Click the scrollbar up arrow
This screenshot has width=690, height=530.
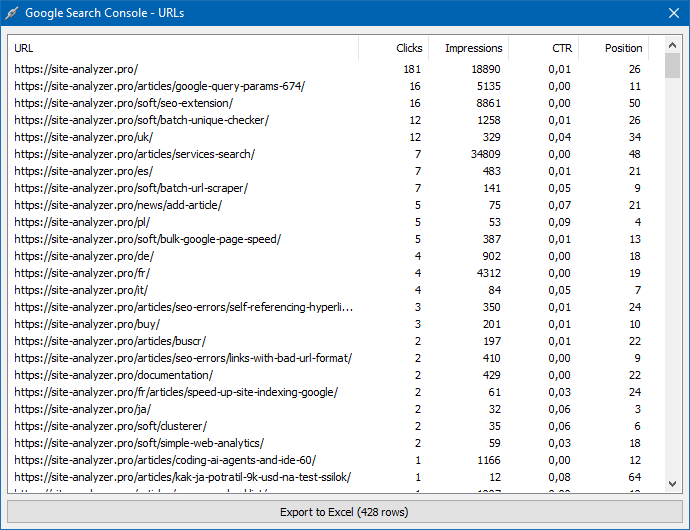[x=672, y=45]
